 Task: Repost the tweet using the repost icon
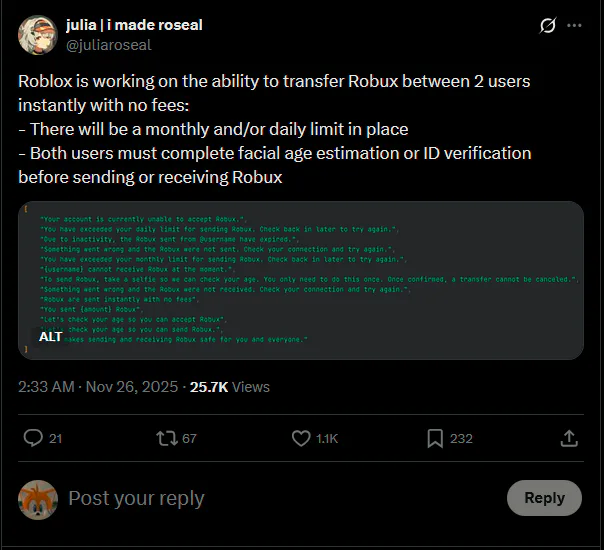(x=166, y=438)
